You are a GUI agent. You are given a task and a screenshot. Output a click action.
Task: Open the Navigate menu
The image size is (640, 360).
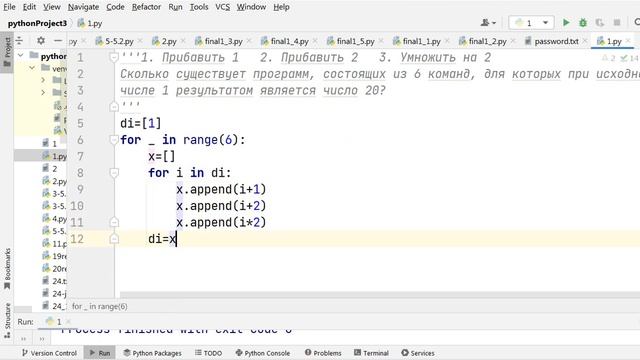point(83,7)
